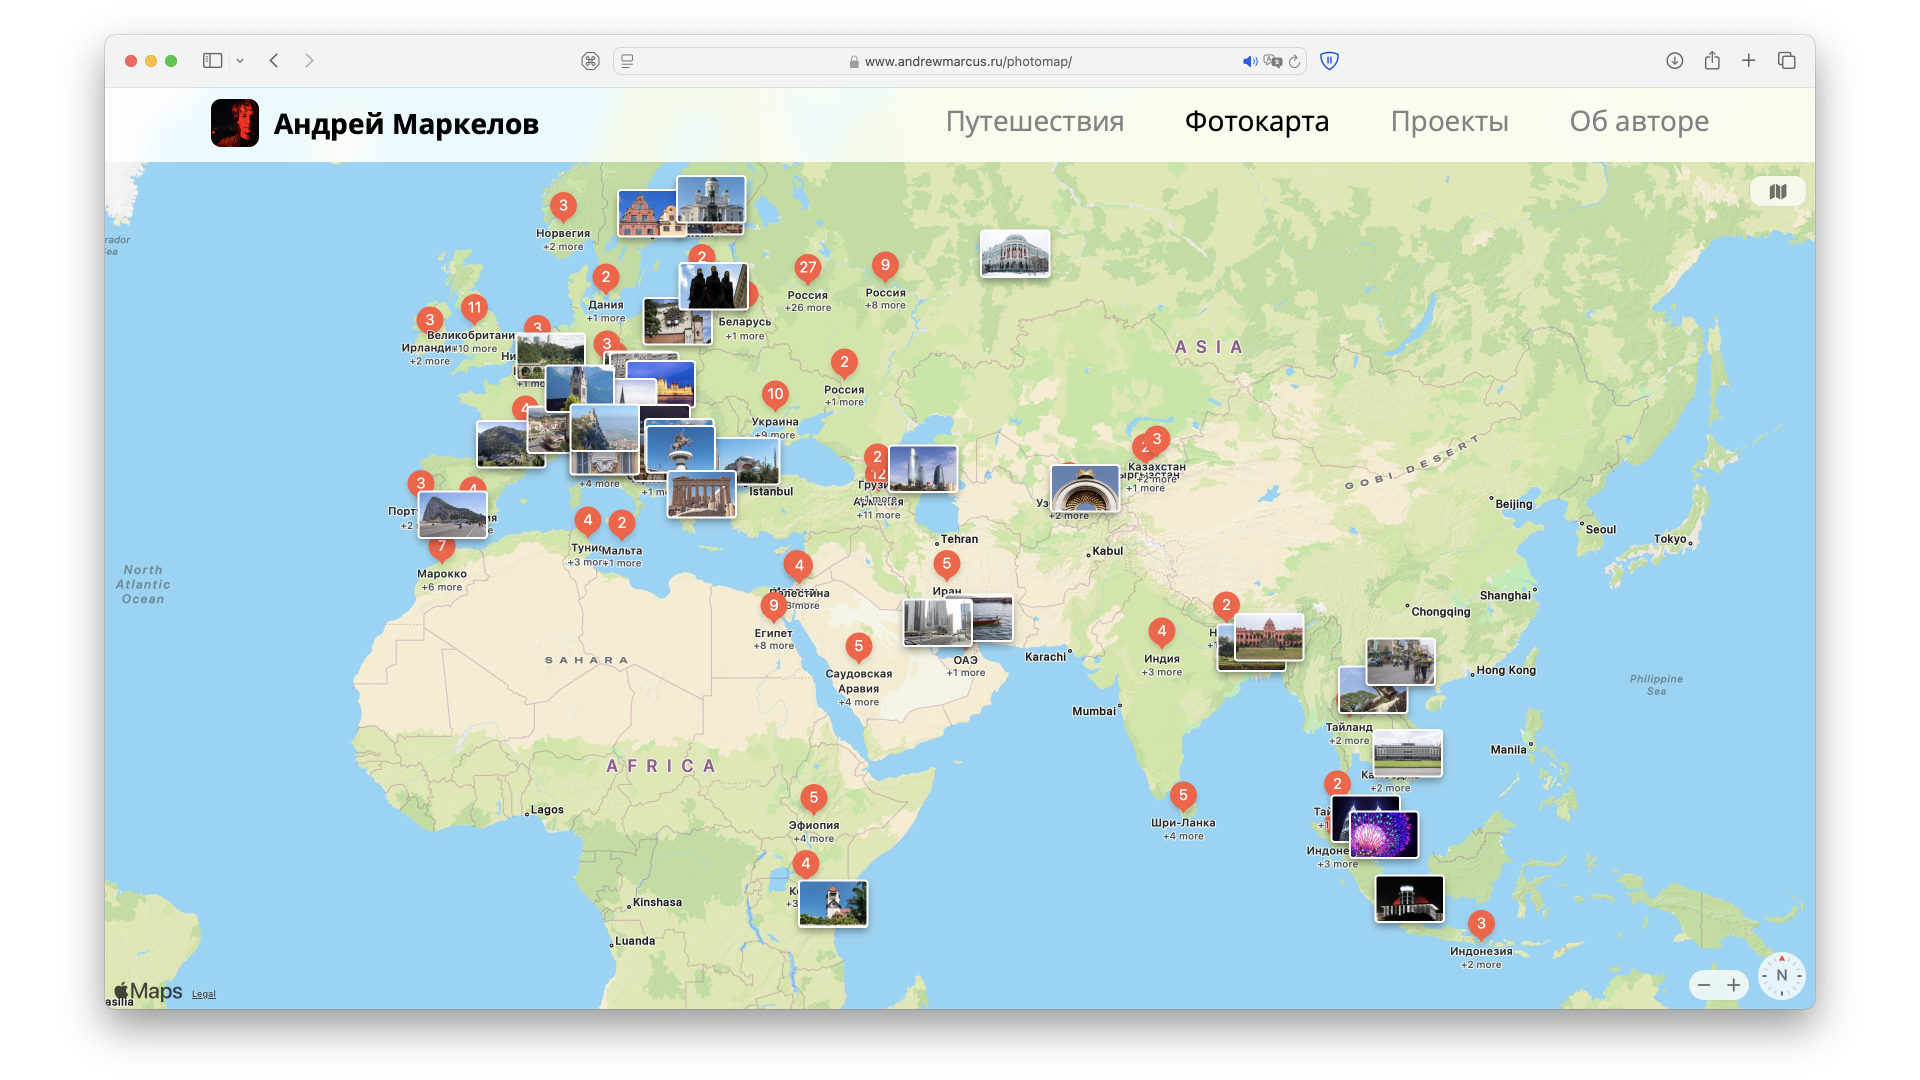Open the Проекты navigation tab
The height and width of the screenshot is (1080, 1920).
(1449, 122)
